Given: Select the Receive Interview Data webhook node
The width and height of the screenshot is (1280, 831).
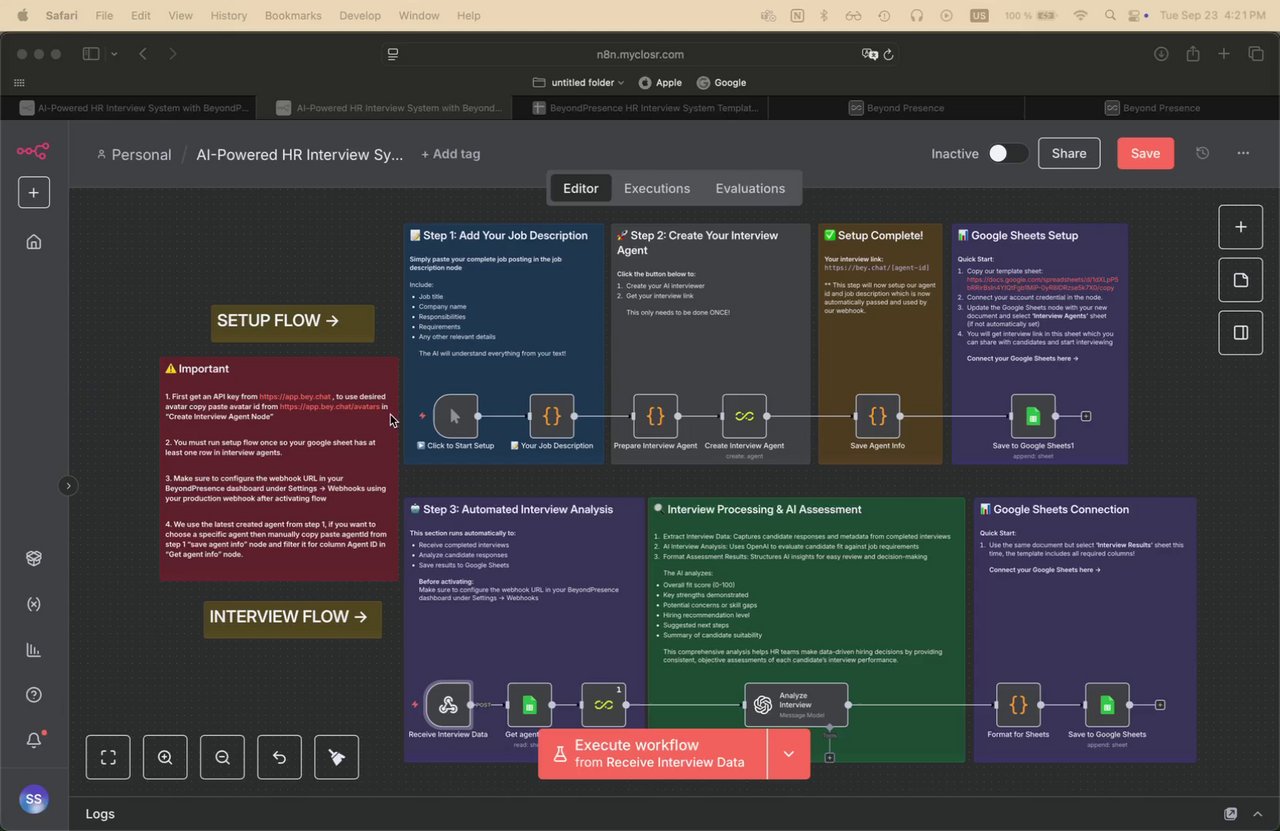Looking at the screenshot, I should pos(448,705).
